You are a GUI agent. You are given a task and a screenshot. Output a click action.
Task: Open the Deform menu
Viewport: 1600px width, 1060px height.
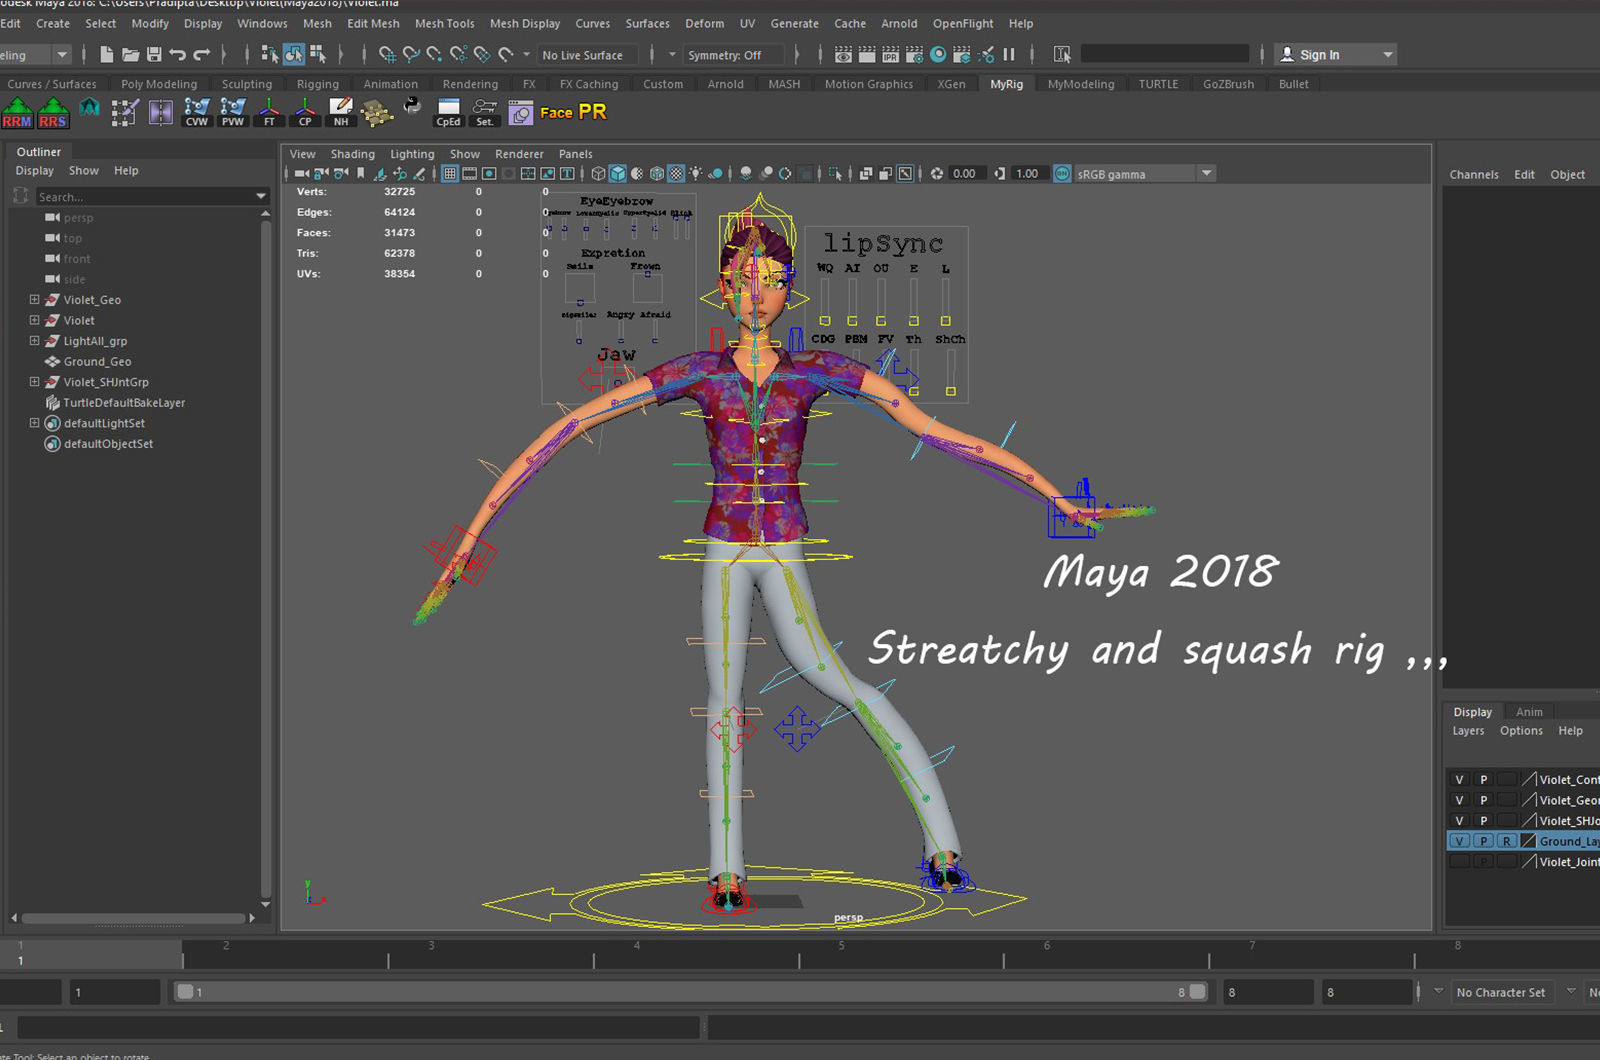pos(705,23)
